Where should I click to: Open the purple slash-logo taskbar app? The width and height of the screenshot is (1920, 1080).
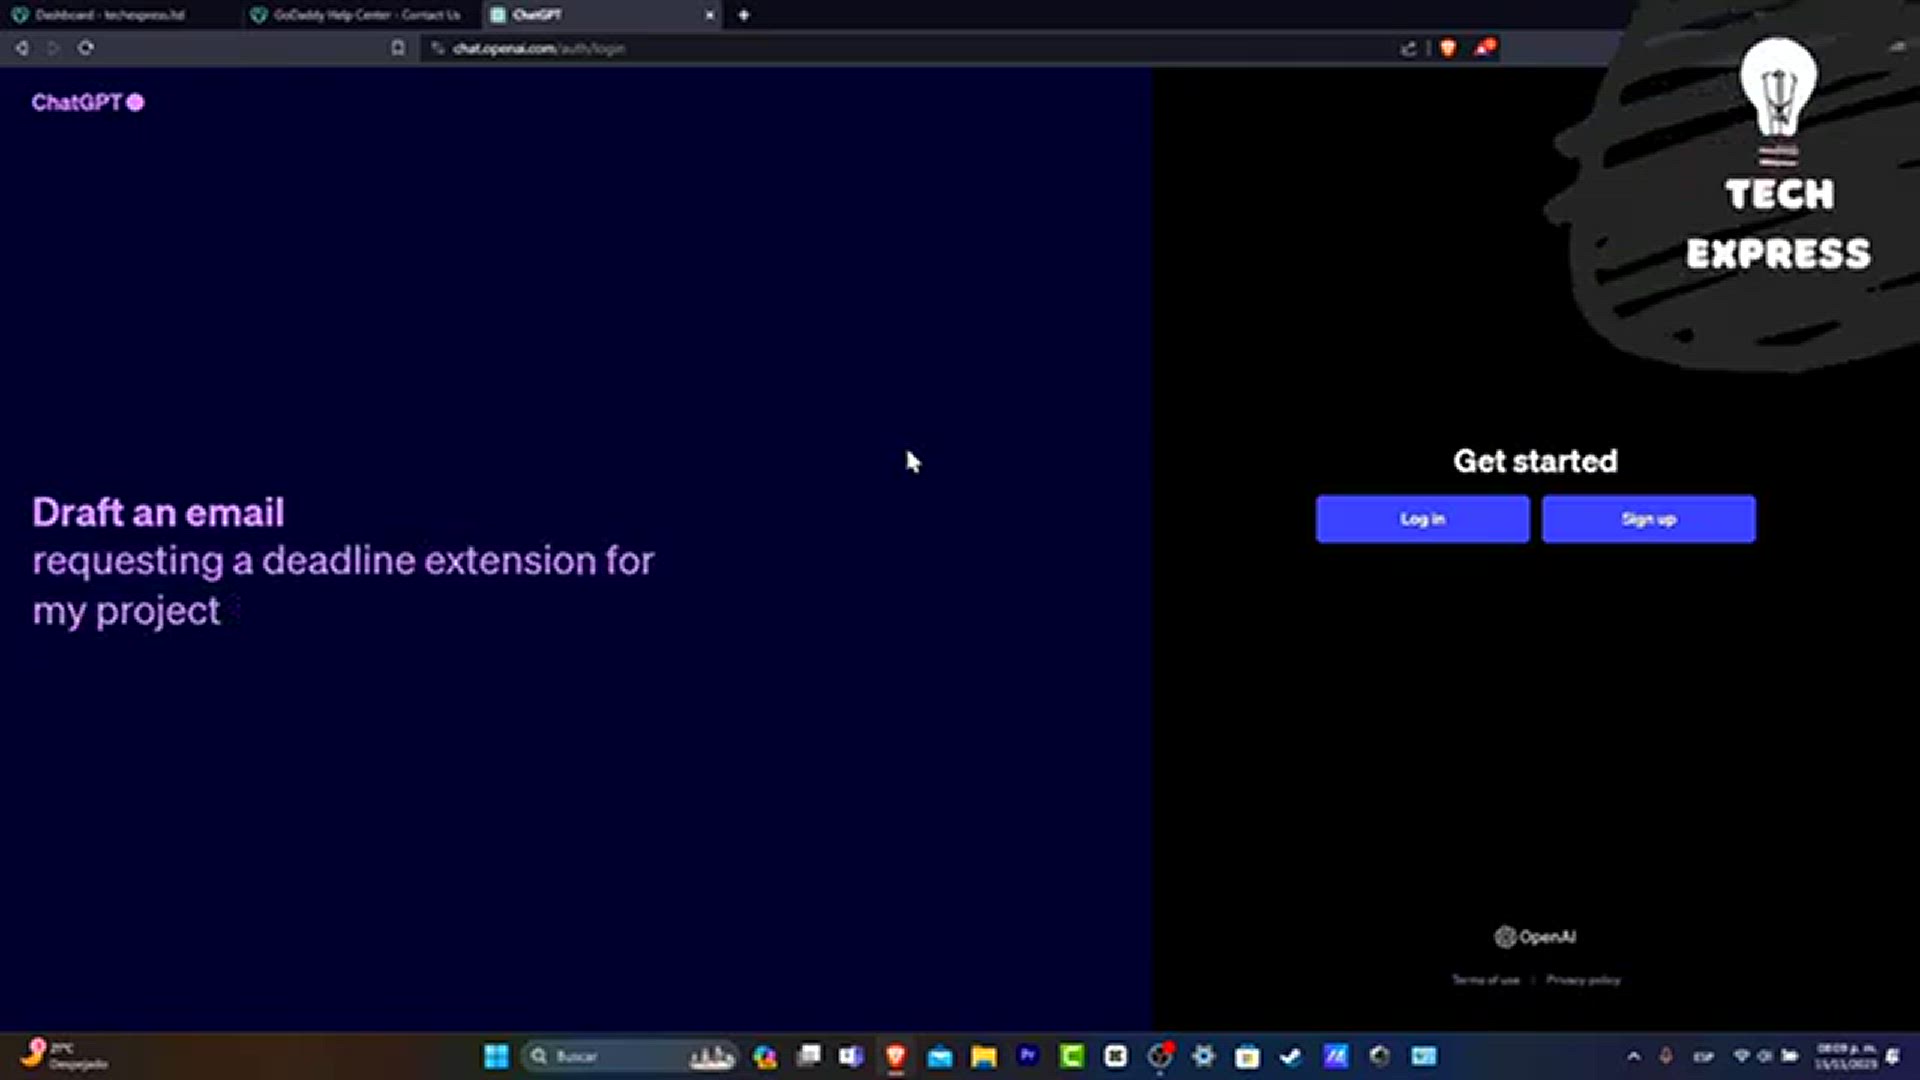tap(1336, 1056)
